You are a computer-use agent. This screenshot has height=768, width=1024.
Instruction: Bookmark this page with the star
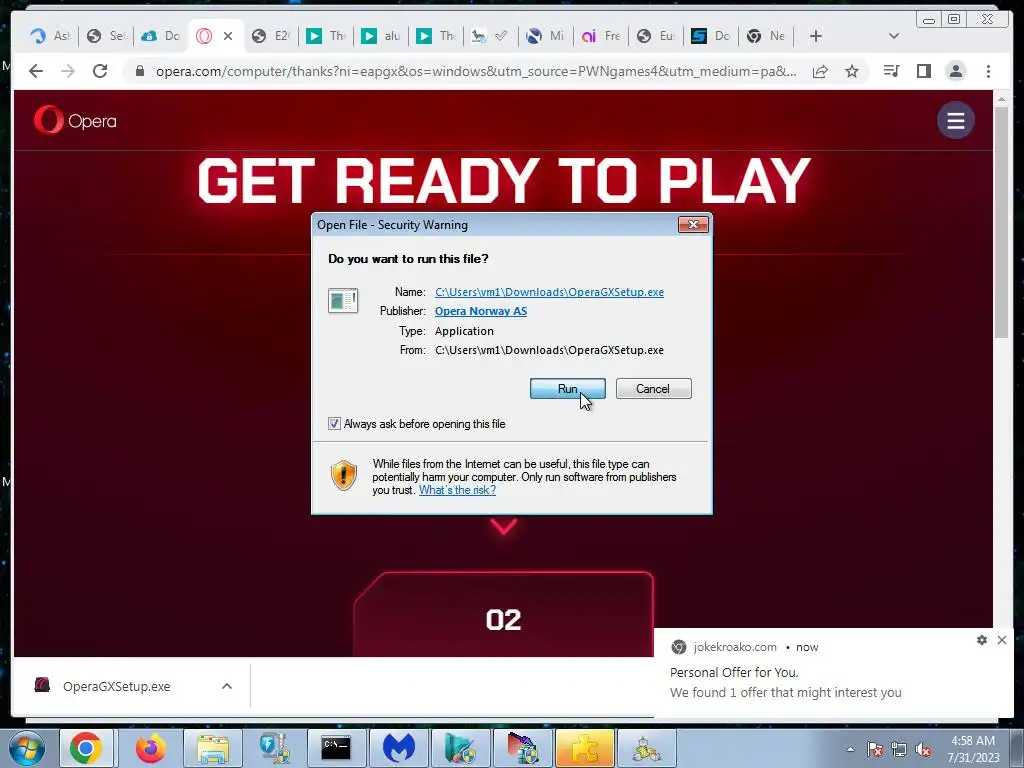[x=852, y=71]
